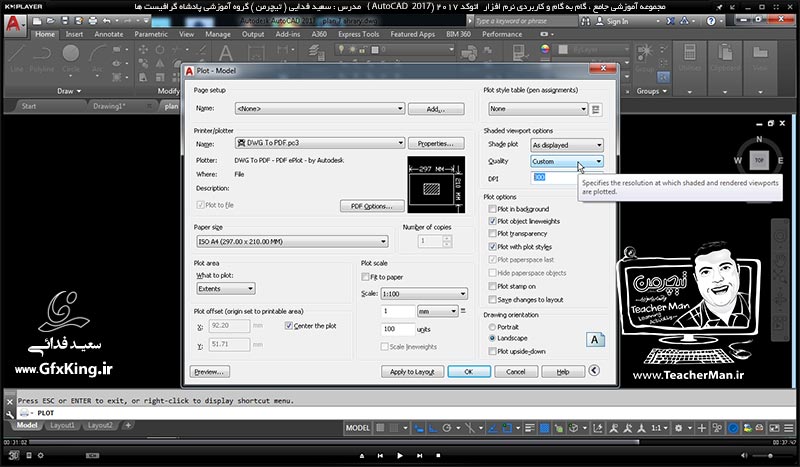
Task: Select Landscape orientation radio button
Action: [x=492, y=338]
